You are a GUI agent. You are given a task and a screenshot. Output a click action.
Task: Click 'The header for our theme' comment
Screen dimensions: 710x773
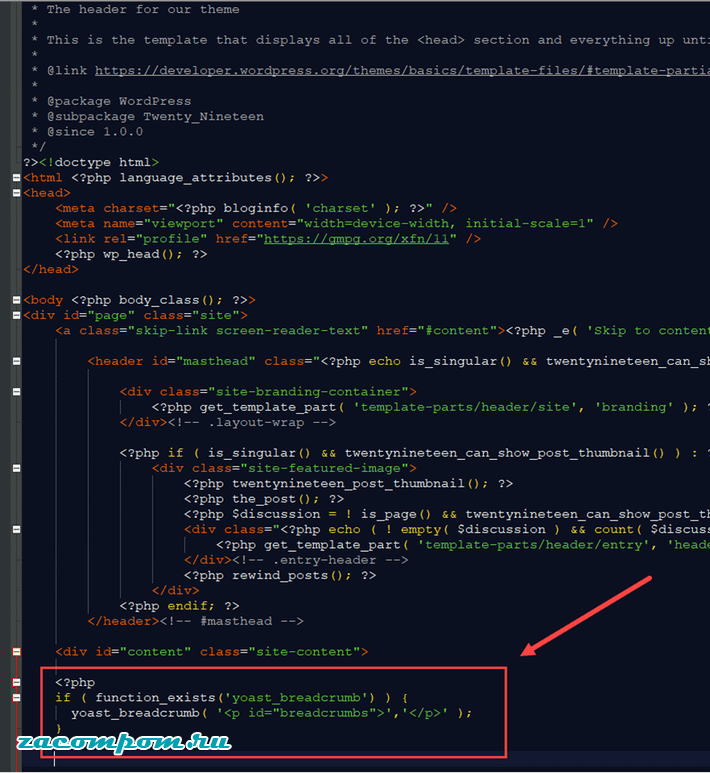[143, 9]
